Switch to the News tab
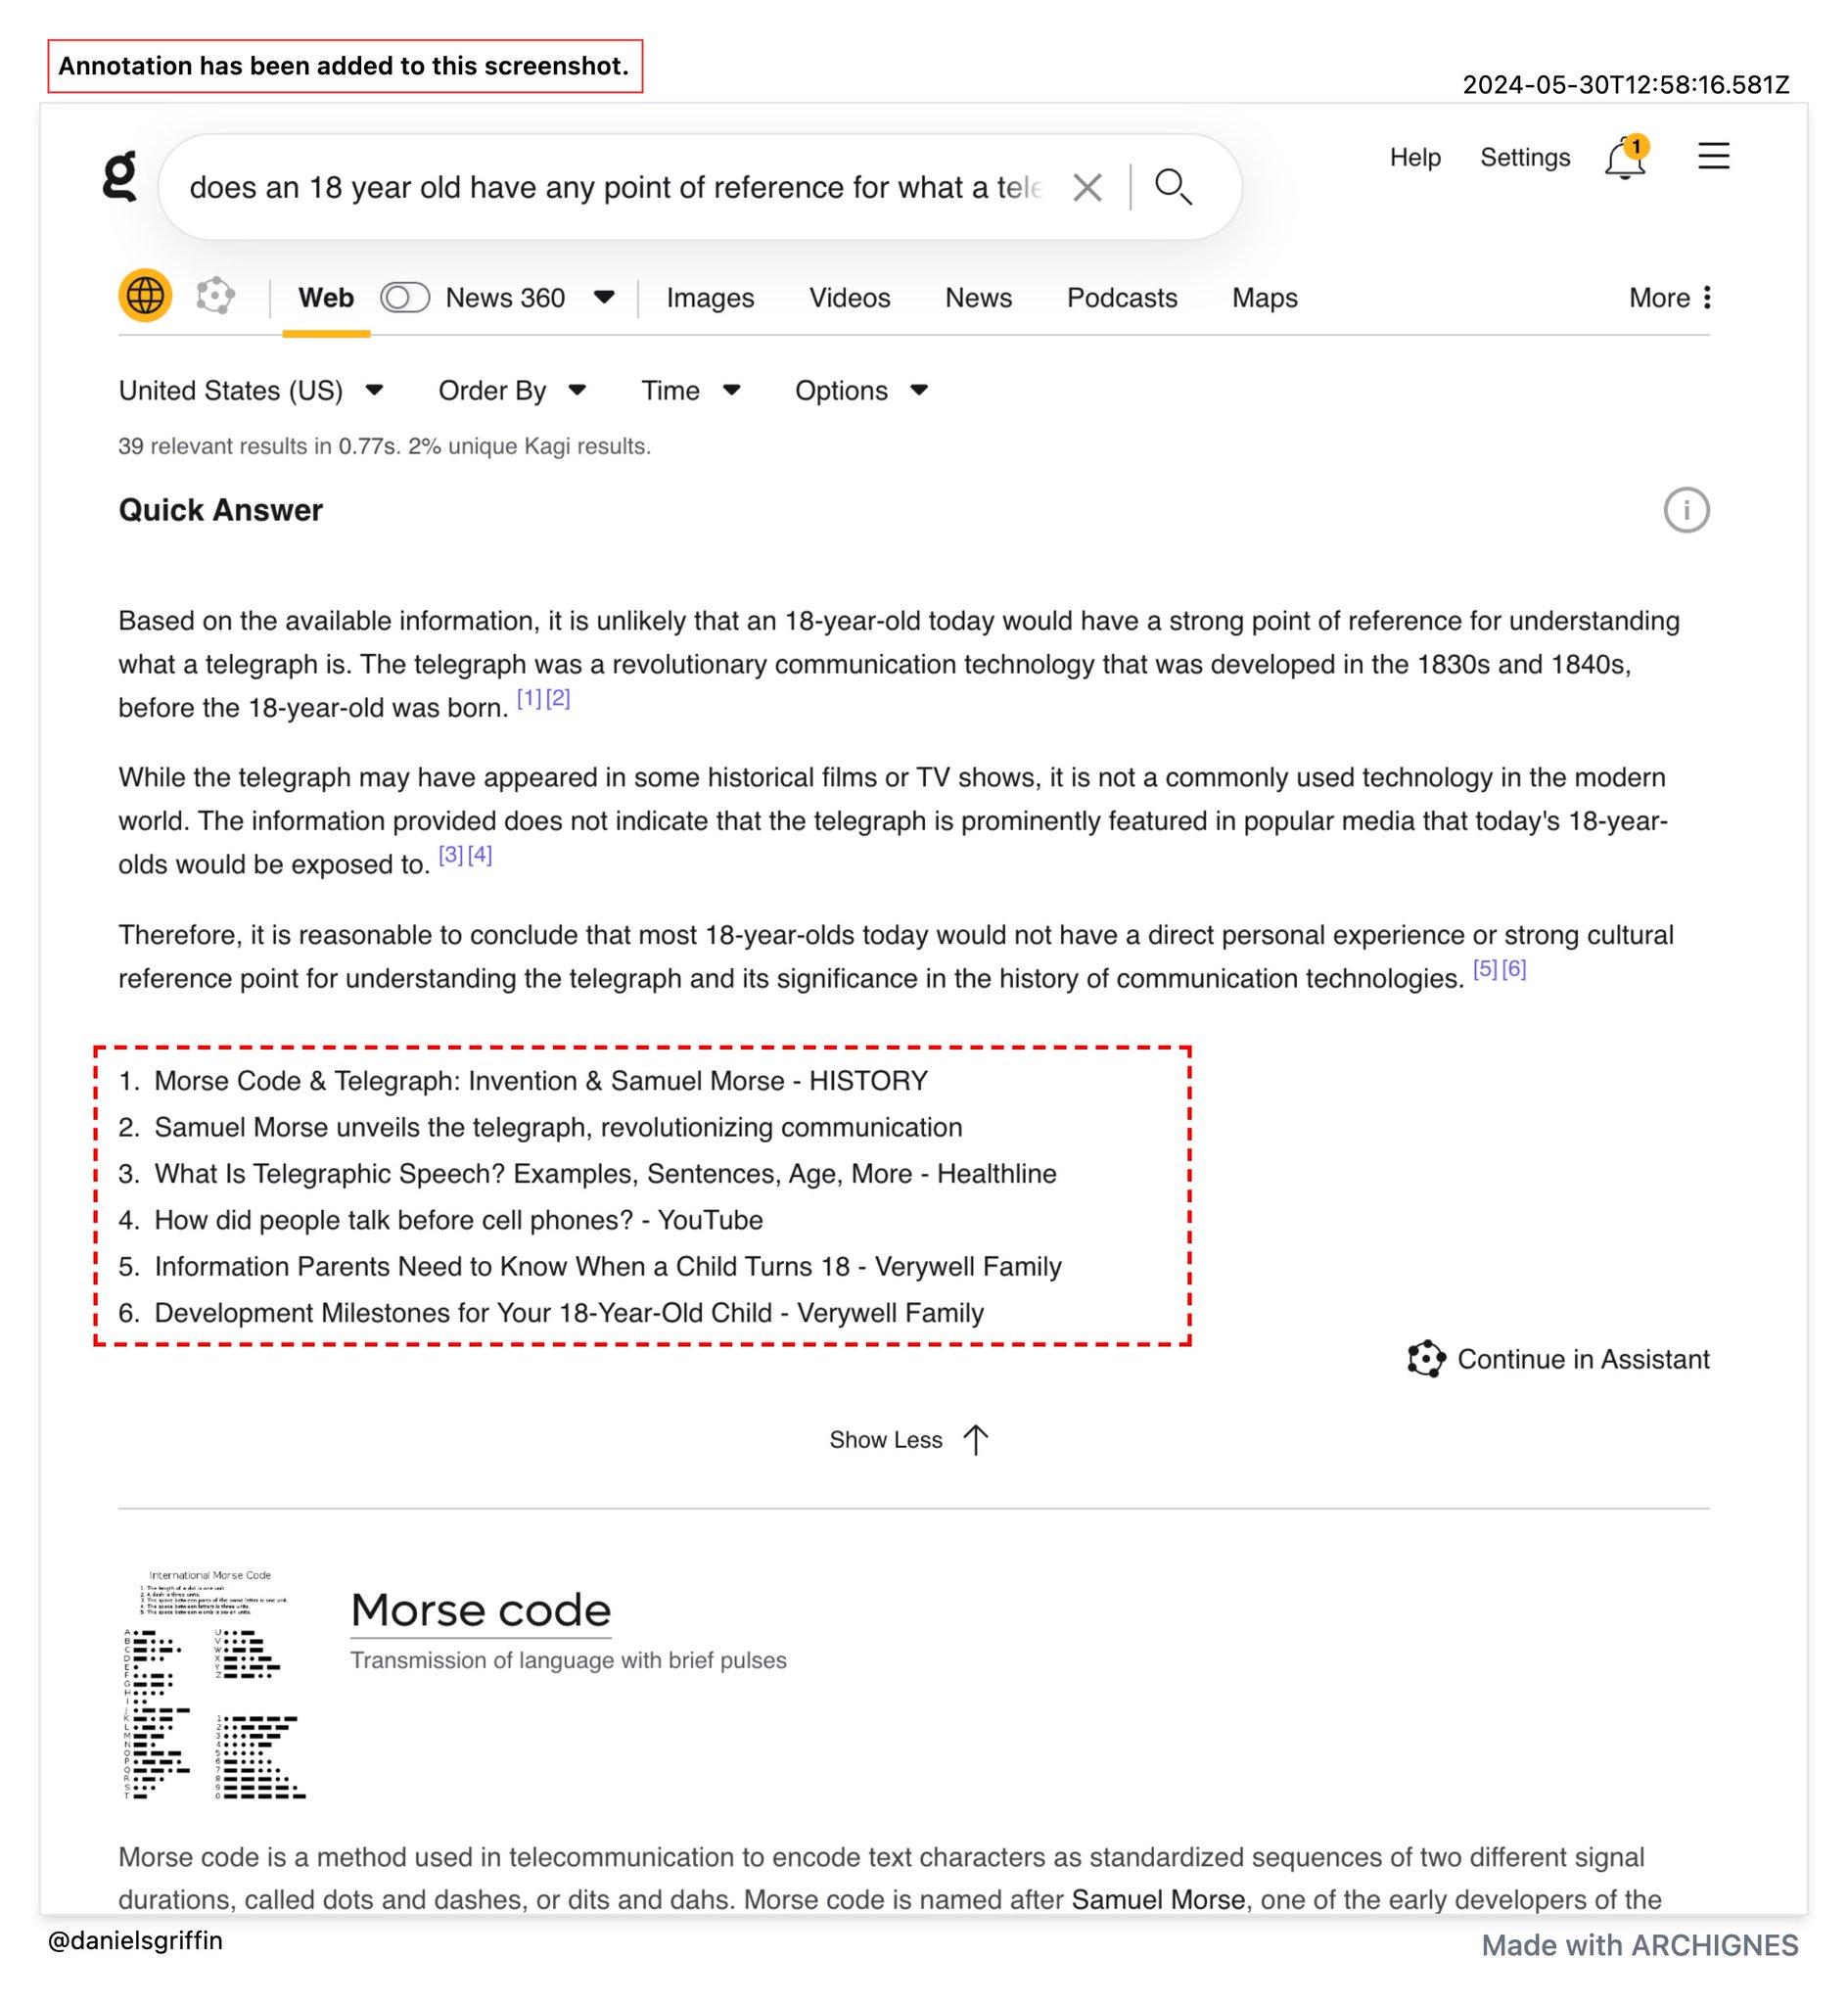 [978, 298]
